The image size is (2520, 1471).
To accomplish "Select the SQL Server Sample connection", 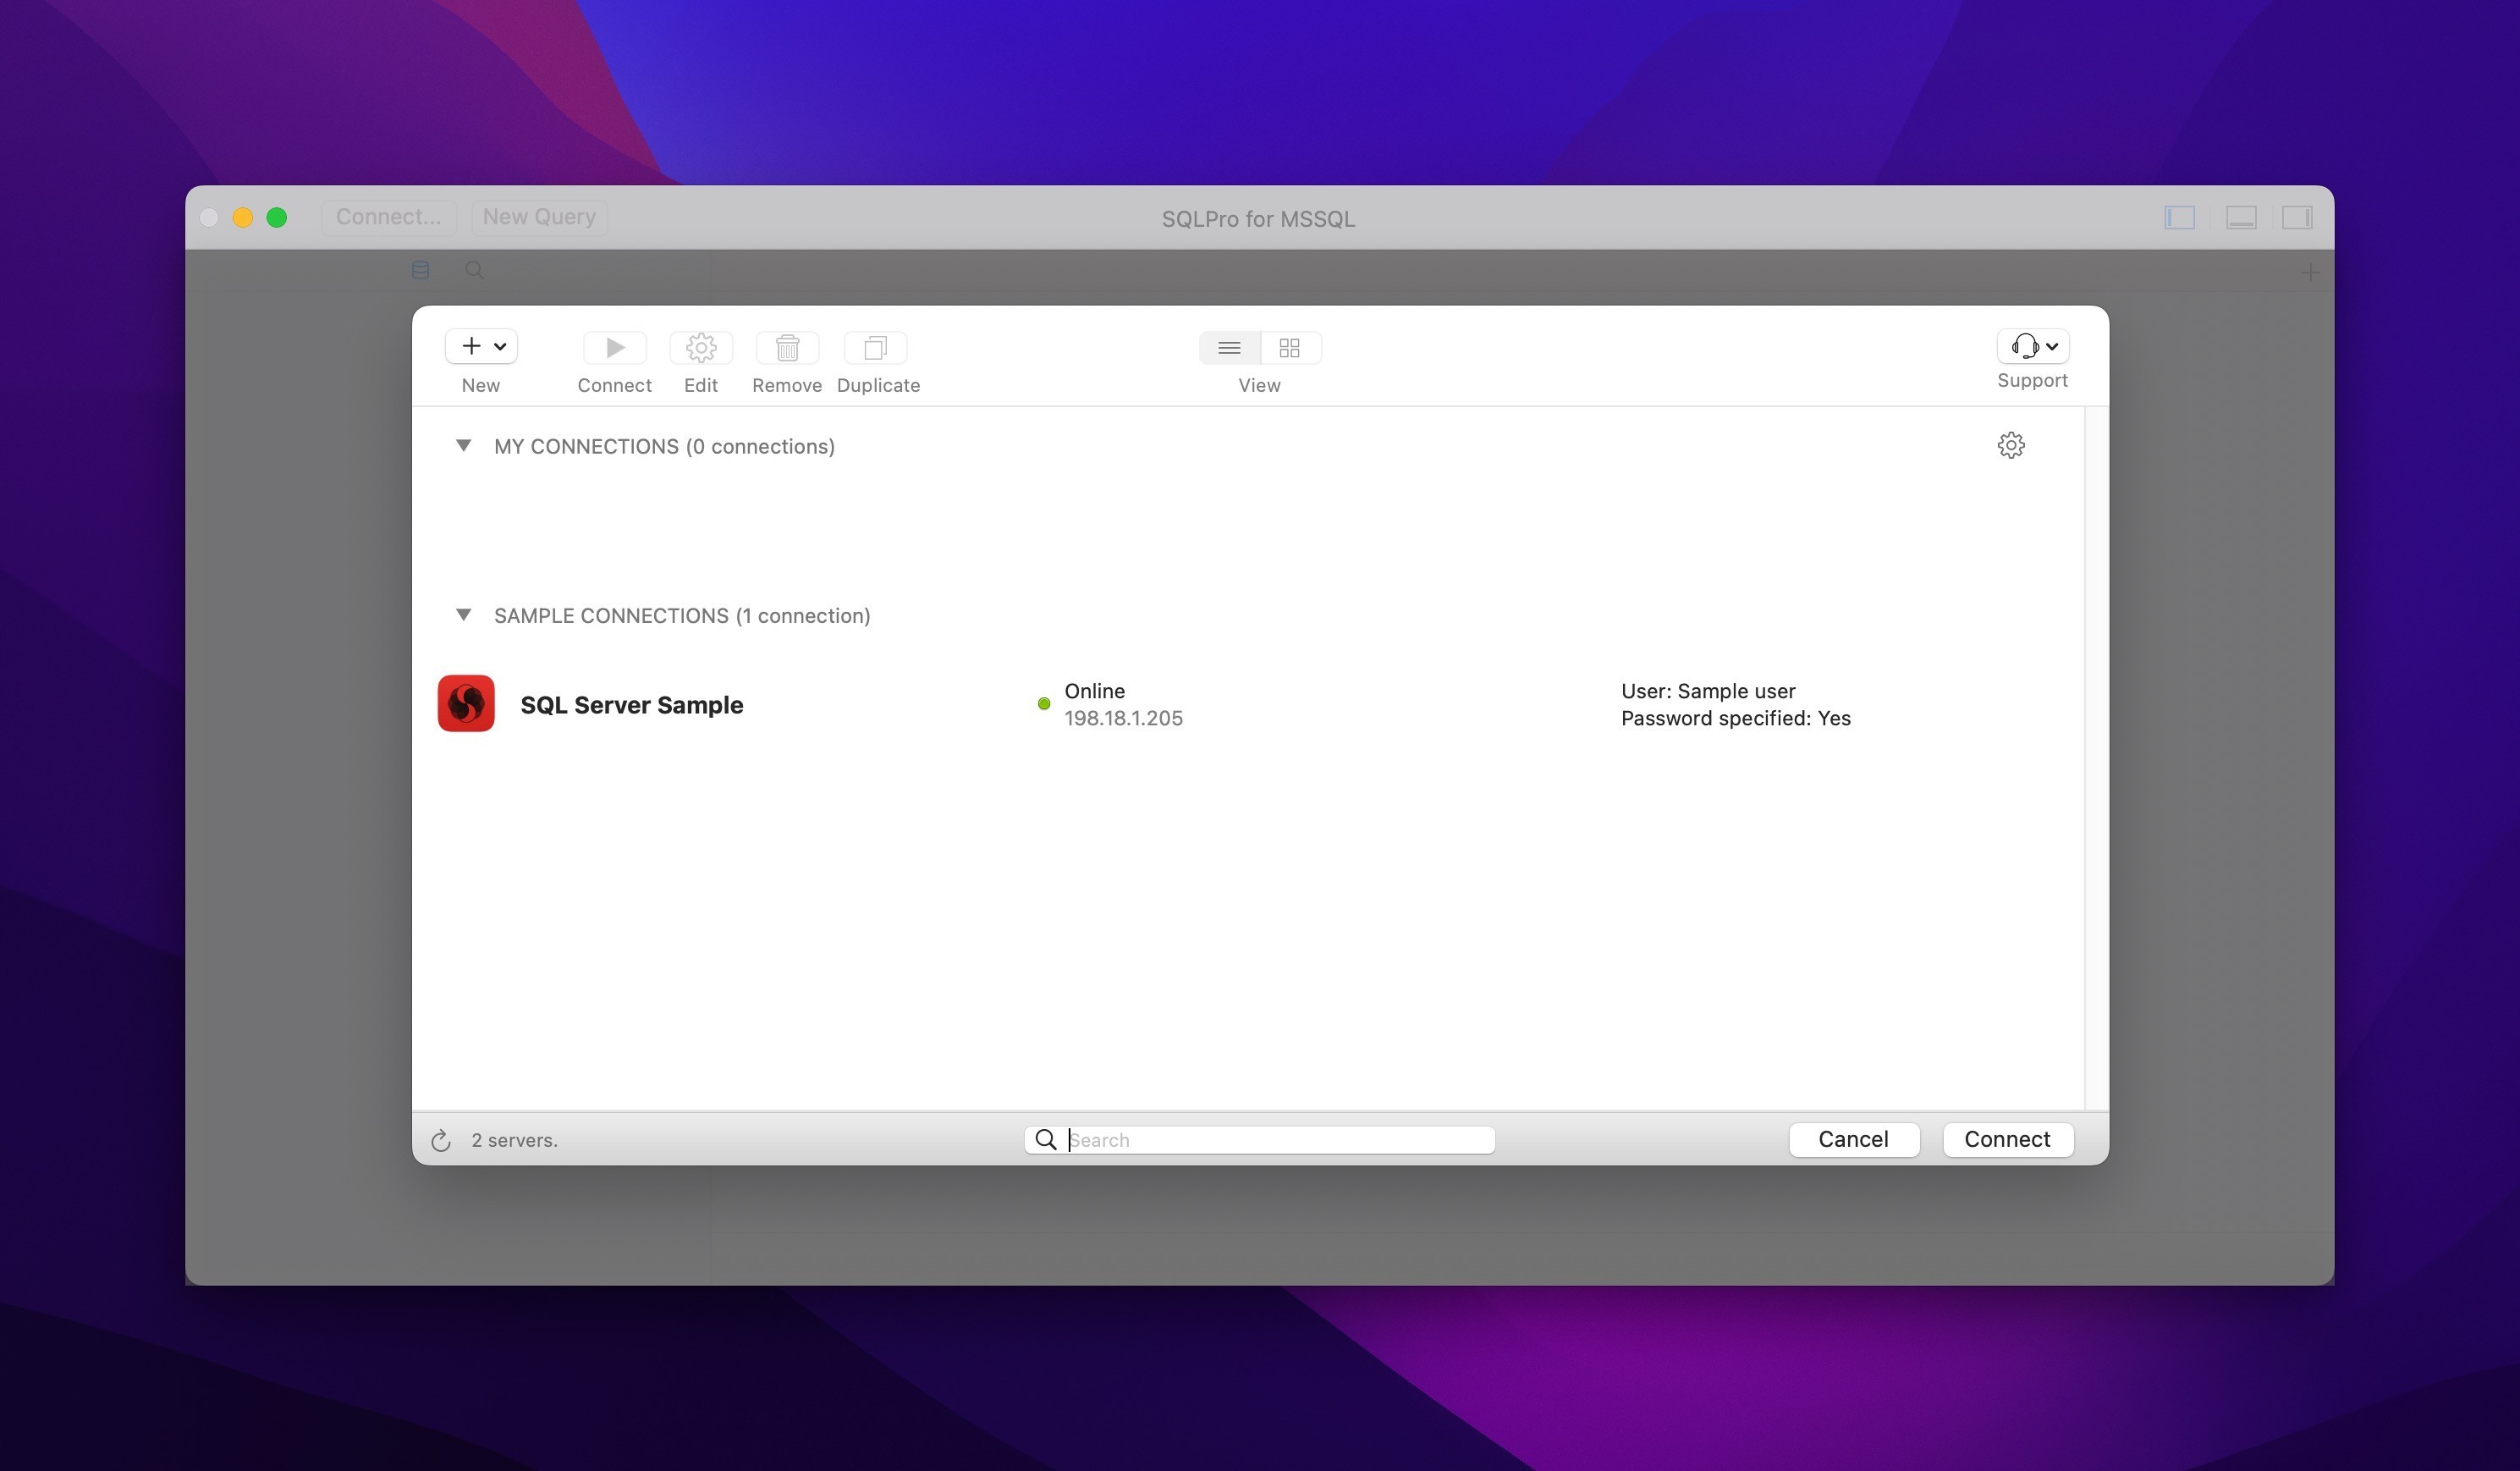I will point(631,705).
